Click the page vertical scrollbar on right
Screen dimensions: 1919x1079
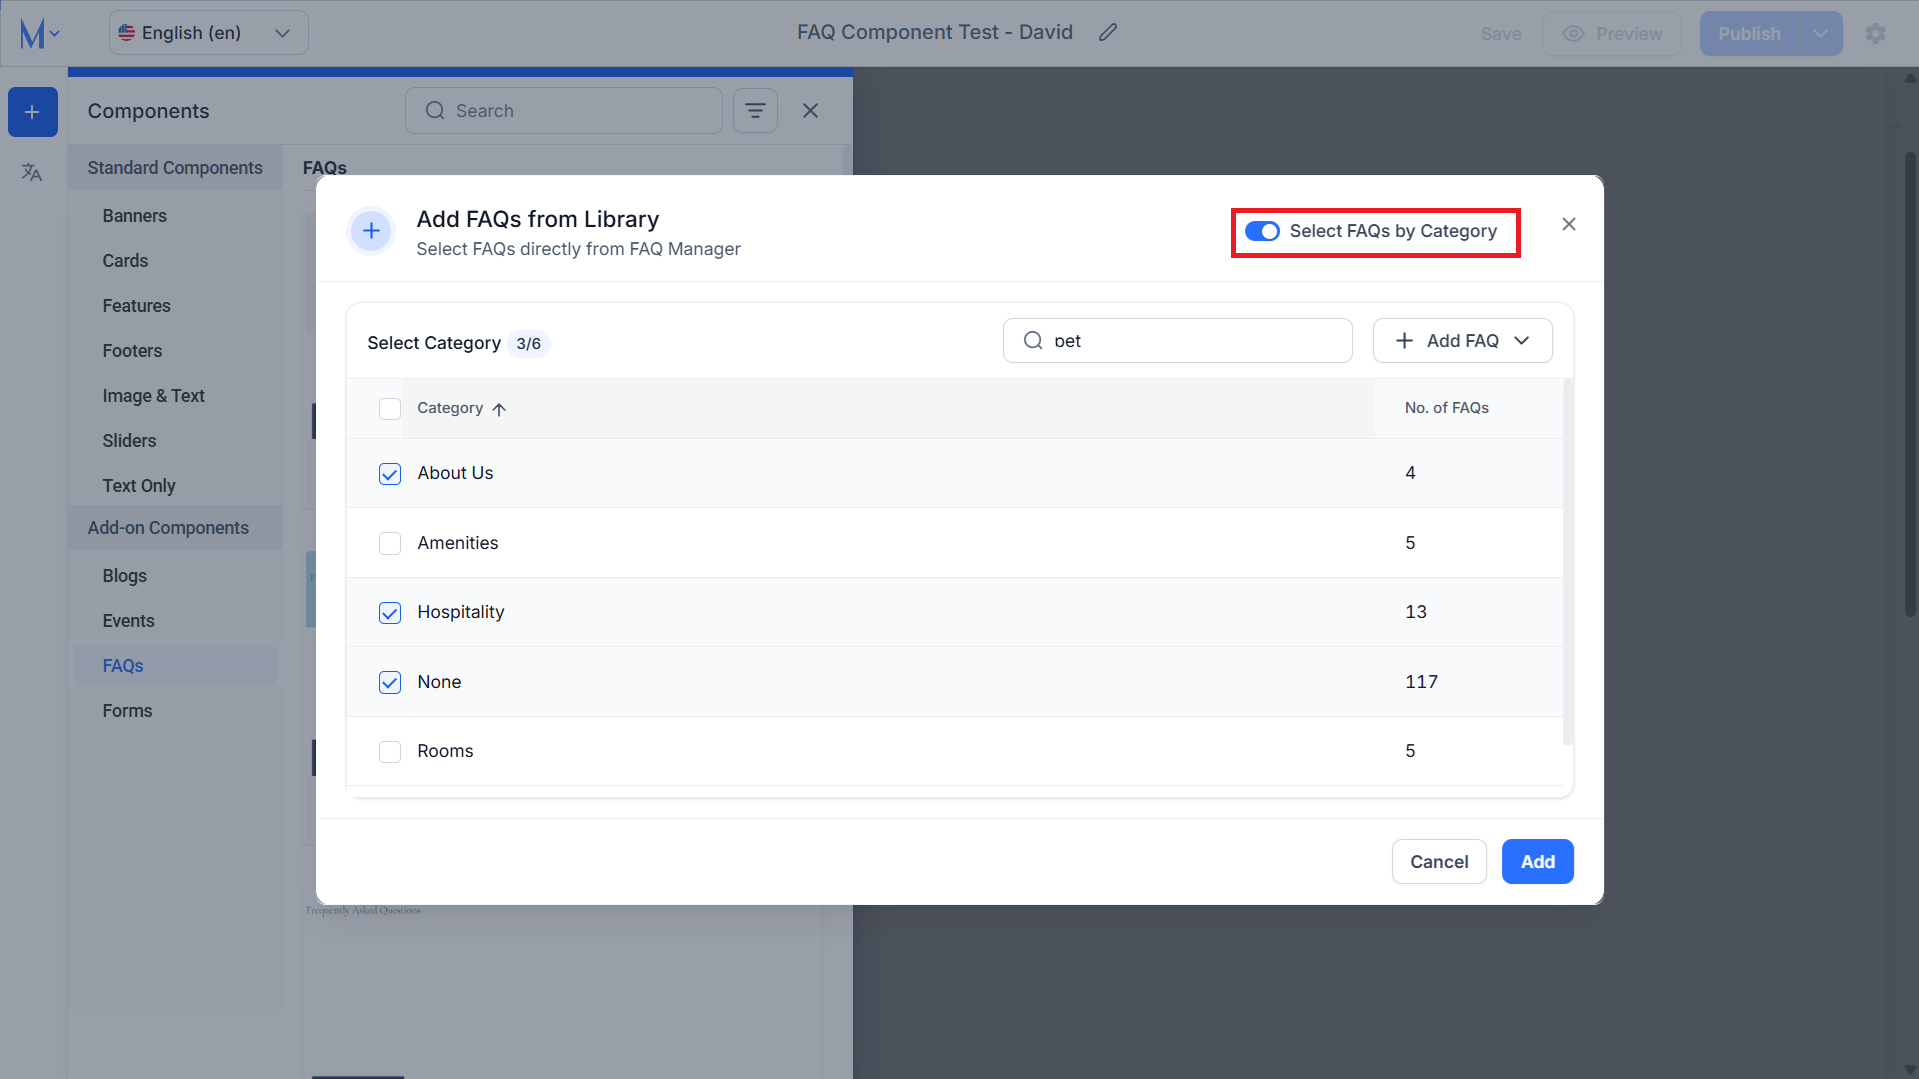tap(1910, 385)
